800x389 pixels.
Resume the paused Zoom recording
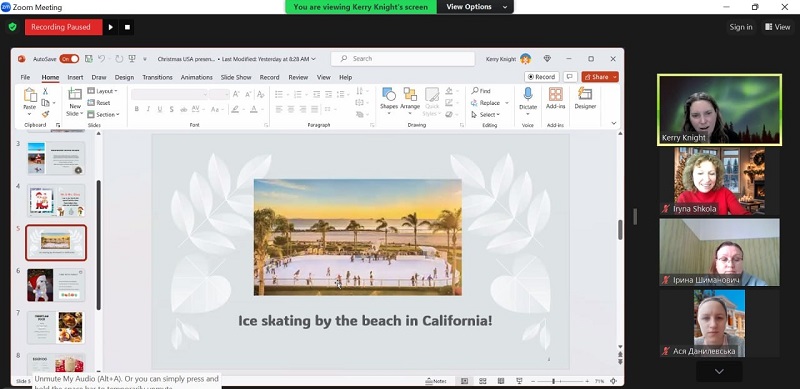(111, 27)
